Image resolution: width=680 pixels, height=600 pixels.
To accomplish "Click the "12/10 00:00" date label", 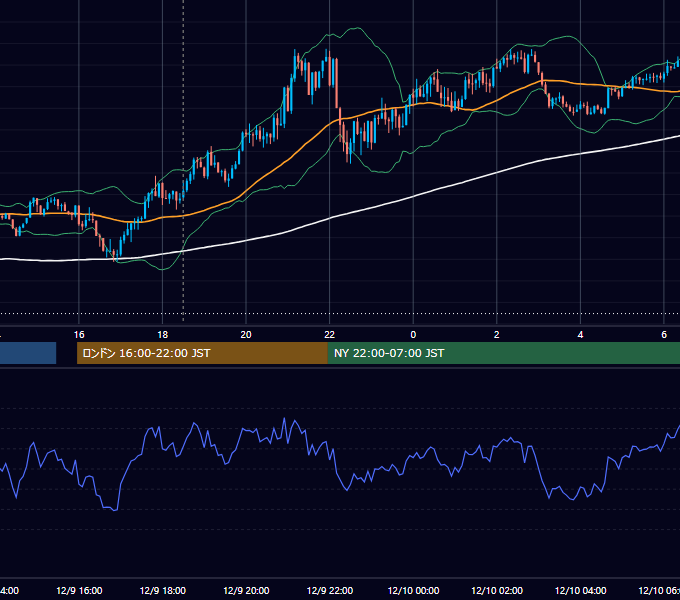I will click(x=413, y=590).
